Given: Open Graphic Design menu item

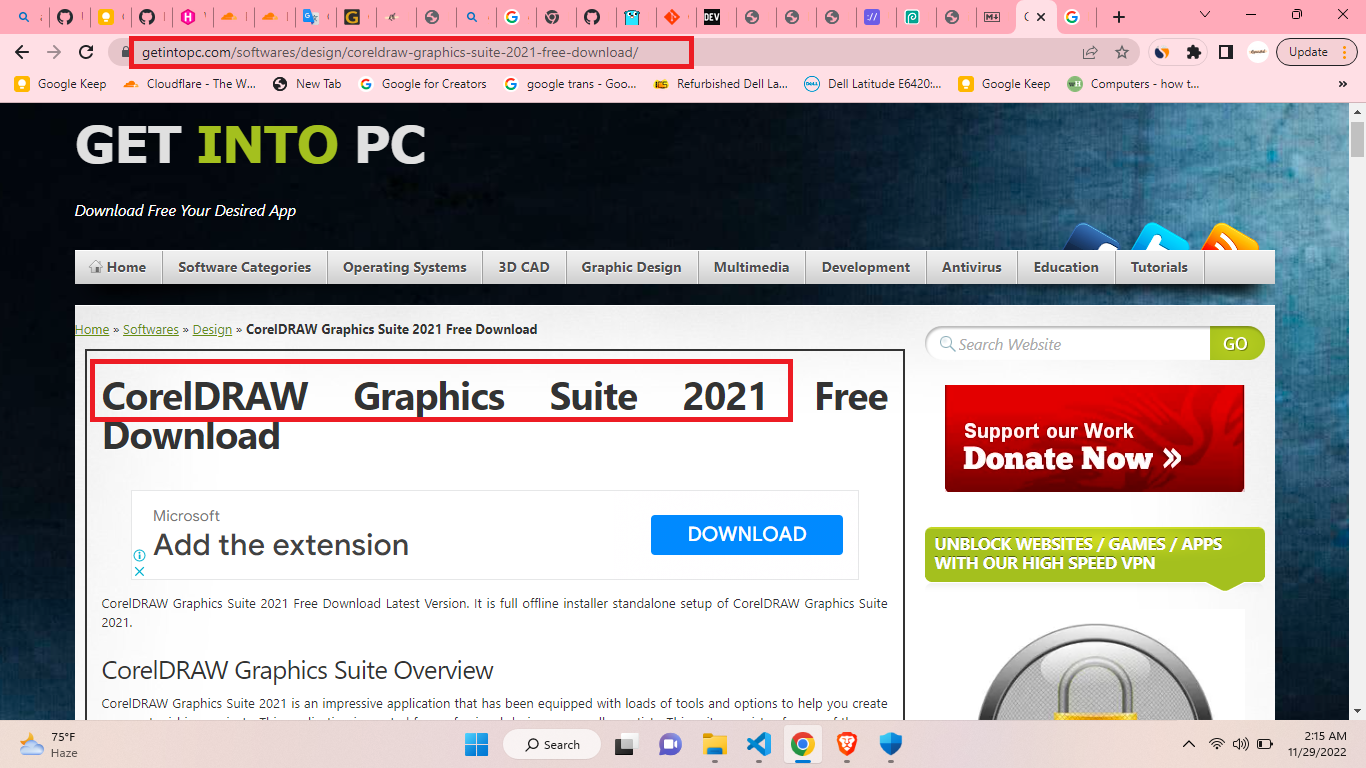Looking at the screenshot, I should 631,267.
